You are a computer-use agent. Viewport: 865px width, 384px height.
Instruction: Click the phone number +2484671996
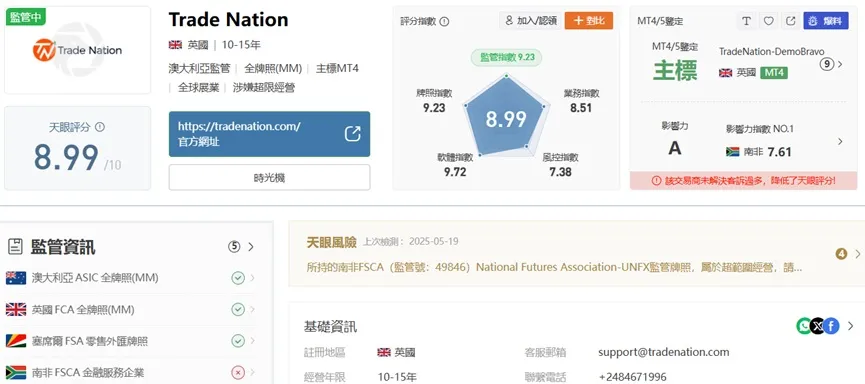632,377
